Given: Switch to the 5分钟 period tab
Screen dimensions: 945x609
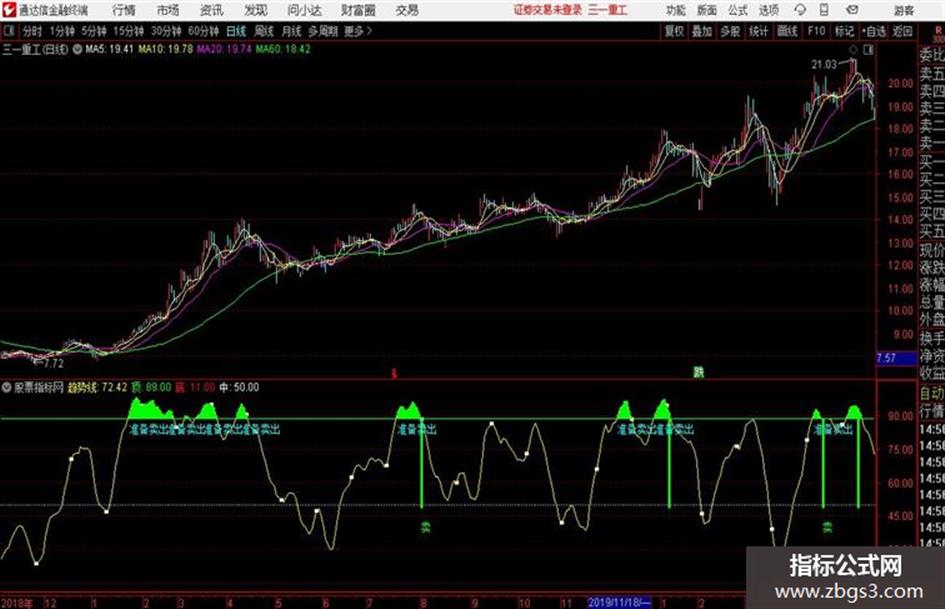Looking at the screenshot, I should pos(94,31).
